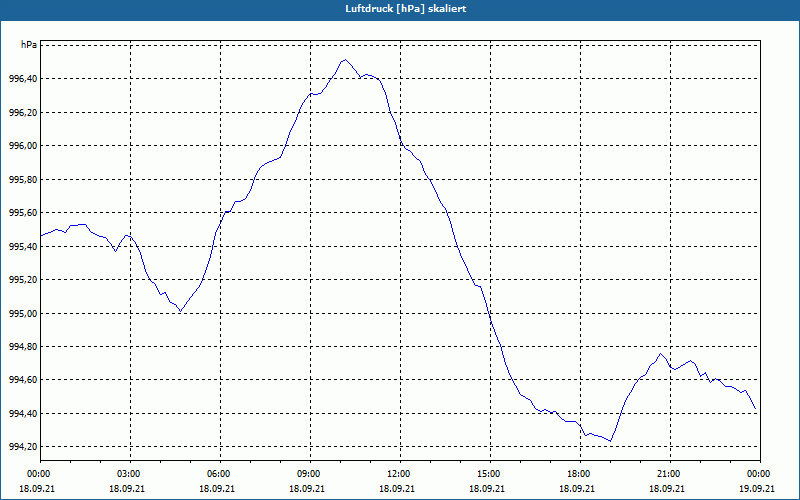Click the 995,80 y-axis value
The image size is (800, 500).
pyautogui.click(x=23, y=180)
